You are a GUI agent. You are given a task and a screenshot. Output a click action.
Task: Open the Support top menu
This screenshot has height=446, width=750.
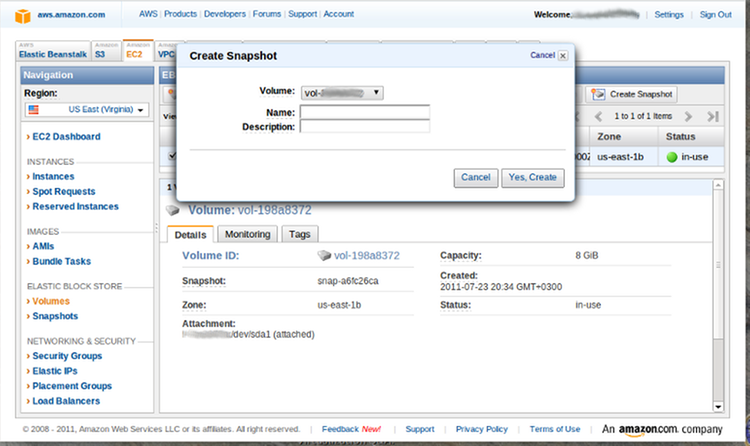click(x=302, y=14)
